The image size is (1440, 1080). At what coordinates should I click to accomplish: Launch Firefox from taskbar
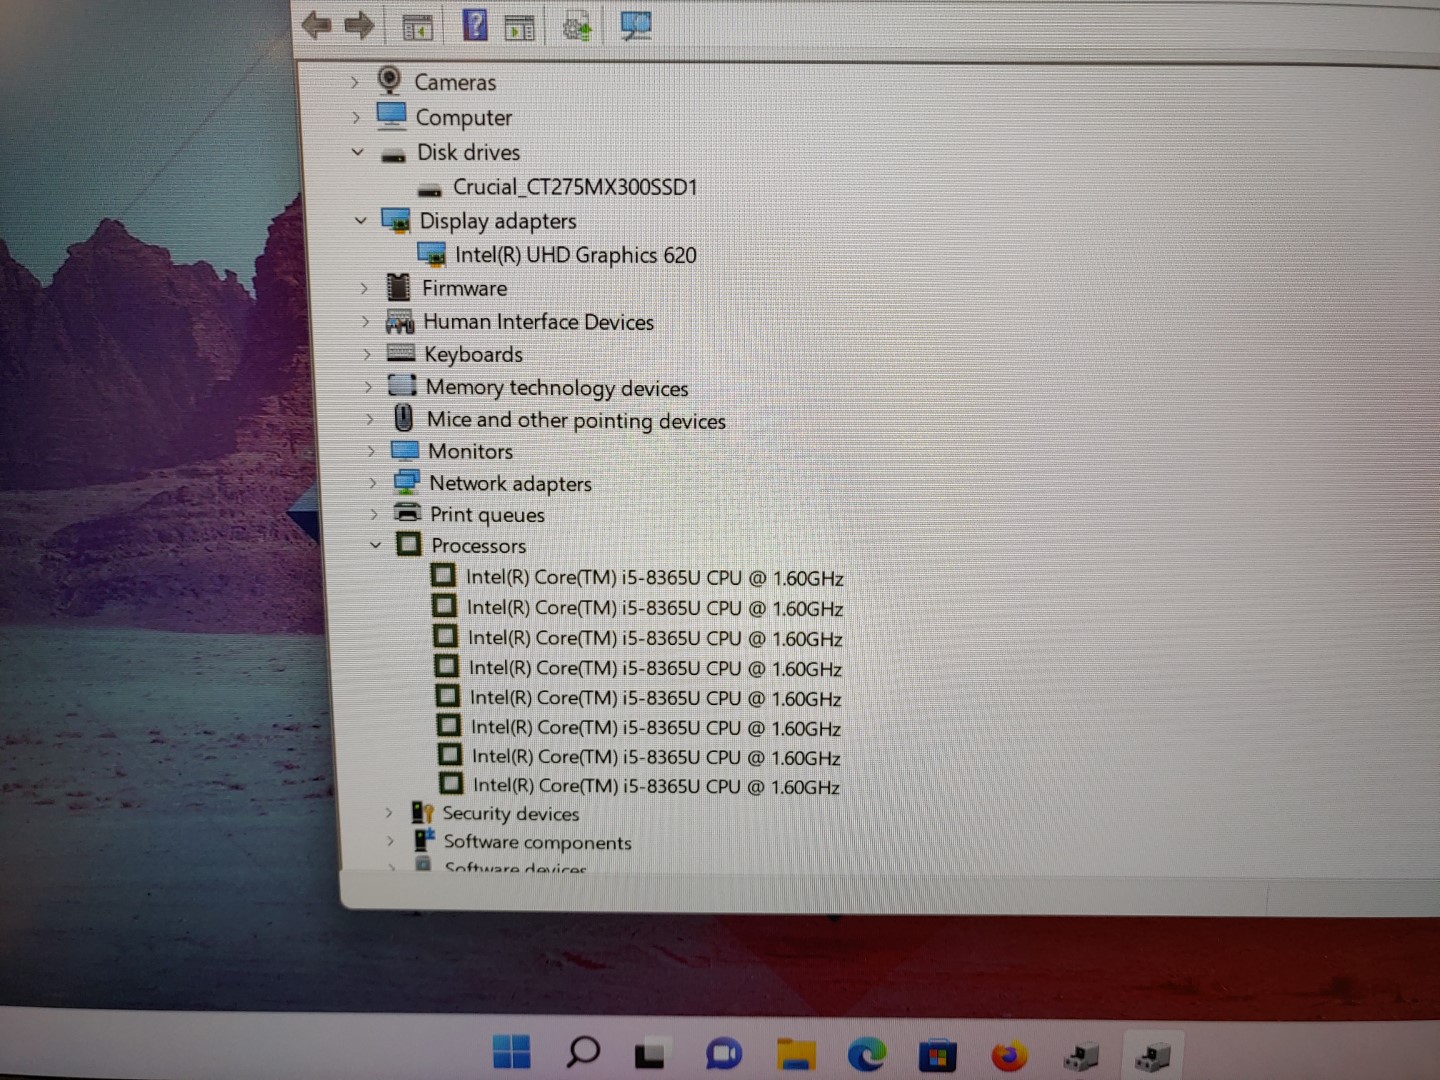tap(1009, 1055)
